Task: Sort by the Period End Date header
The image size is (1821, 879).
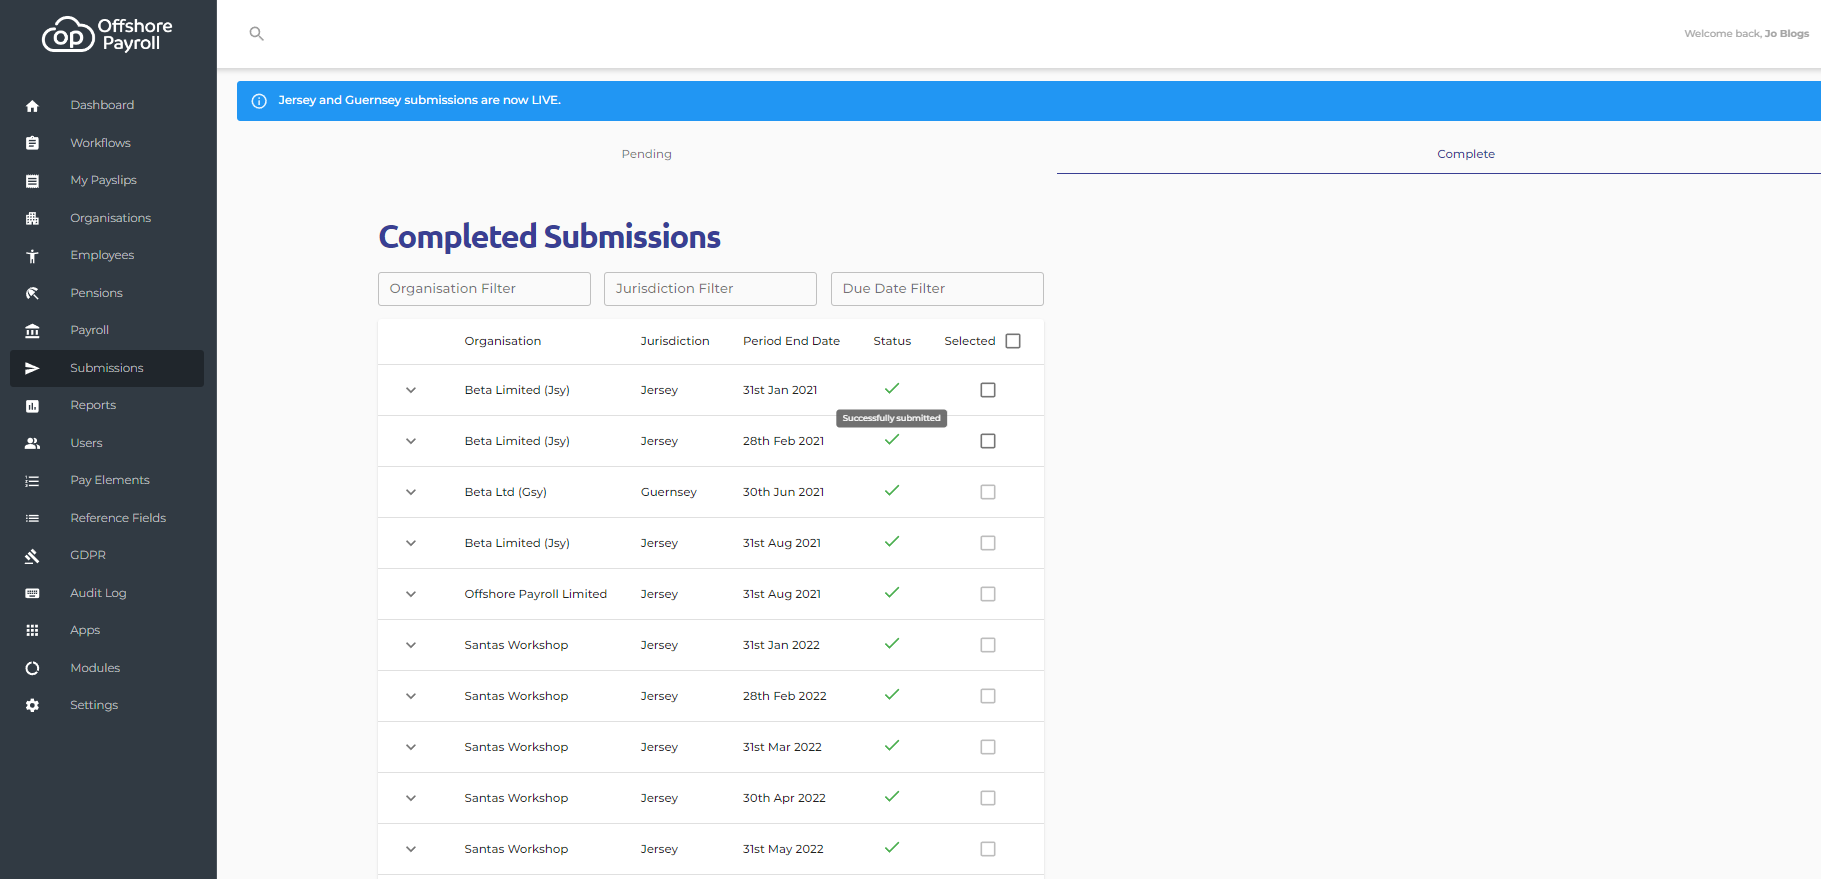Action: (x=791, y=341)
